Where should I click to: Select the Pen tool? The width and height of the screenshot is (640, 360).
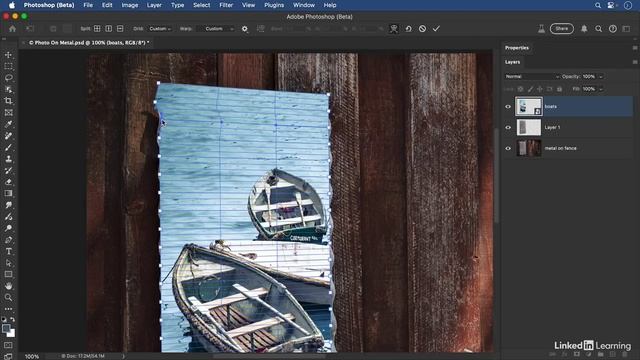tap(8, 240)
